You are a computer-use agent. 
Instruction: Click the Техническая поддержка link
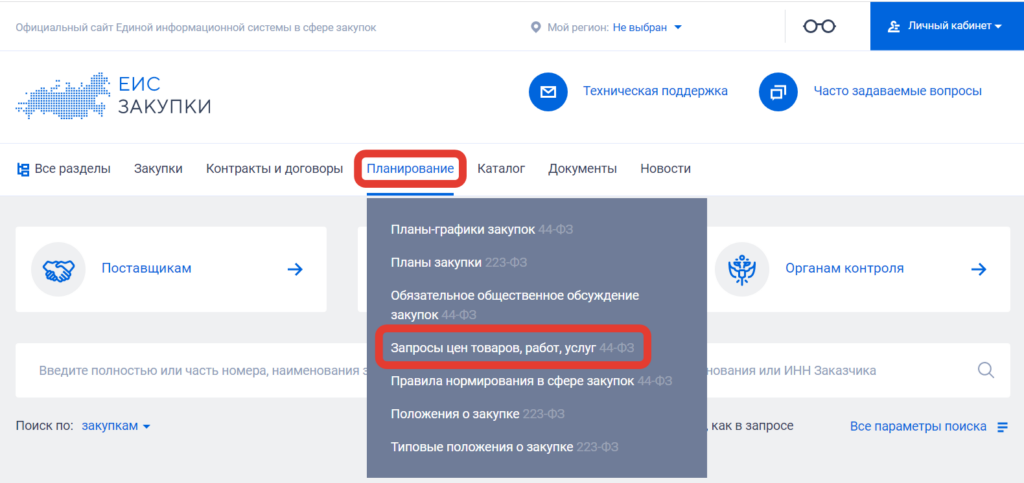click(655, 92)
